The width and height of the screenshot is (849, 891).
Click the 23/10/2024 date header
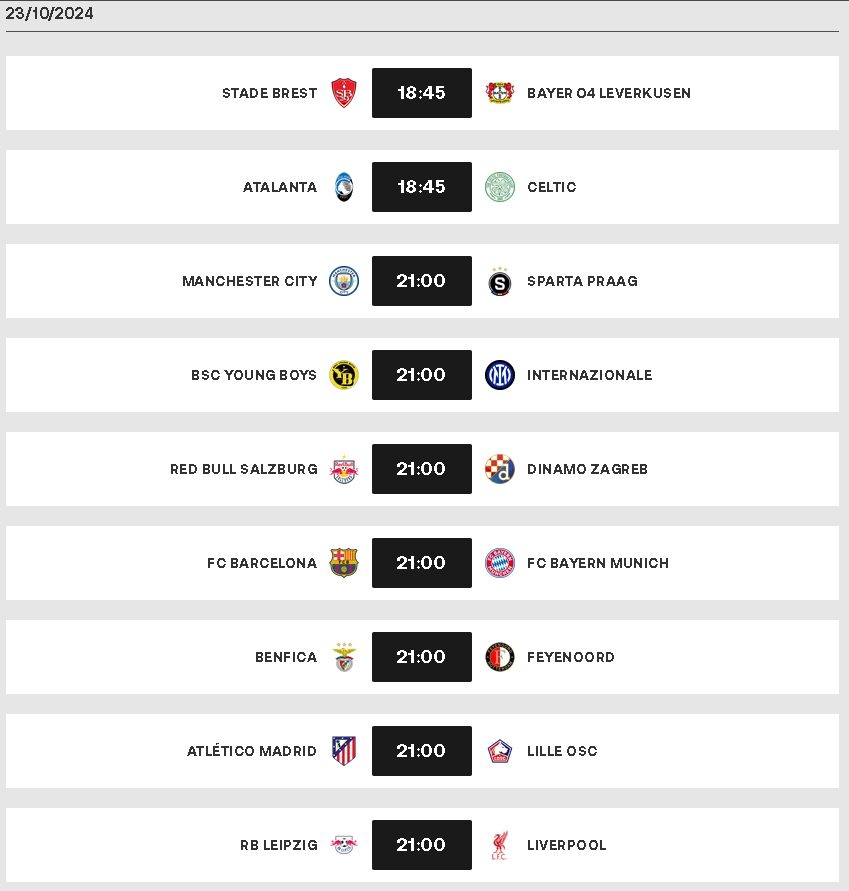tap(49, 13)
